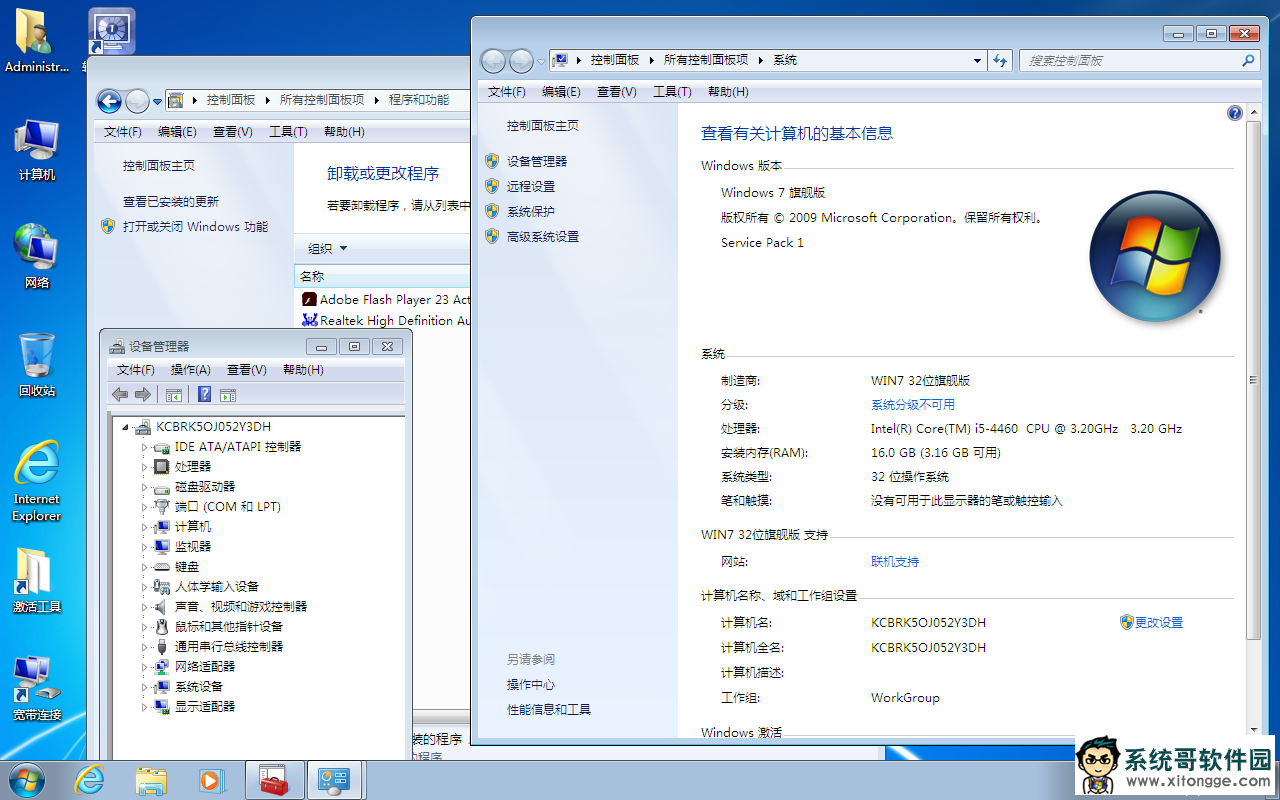
Task: Open the System window address bar dropdown
Action: pos(977,61)
